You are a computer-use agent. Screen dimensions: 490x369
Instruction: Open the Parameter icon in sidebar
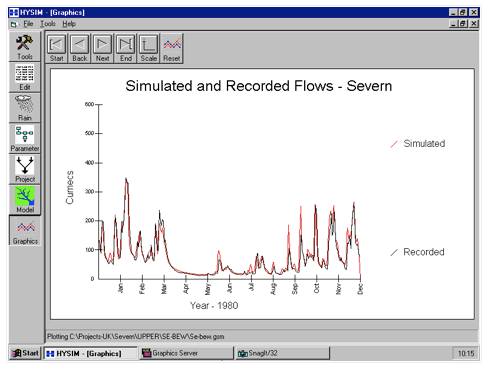(25, 139)
